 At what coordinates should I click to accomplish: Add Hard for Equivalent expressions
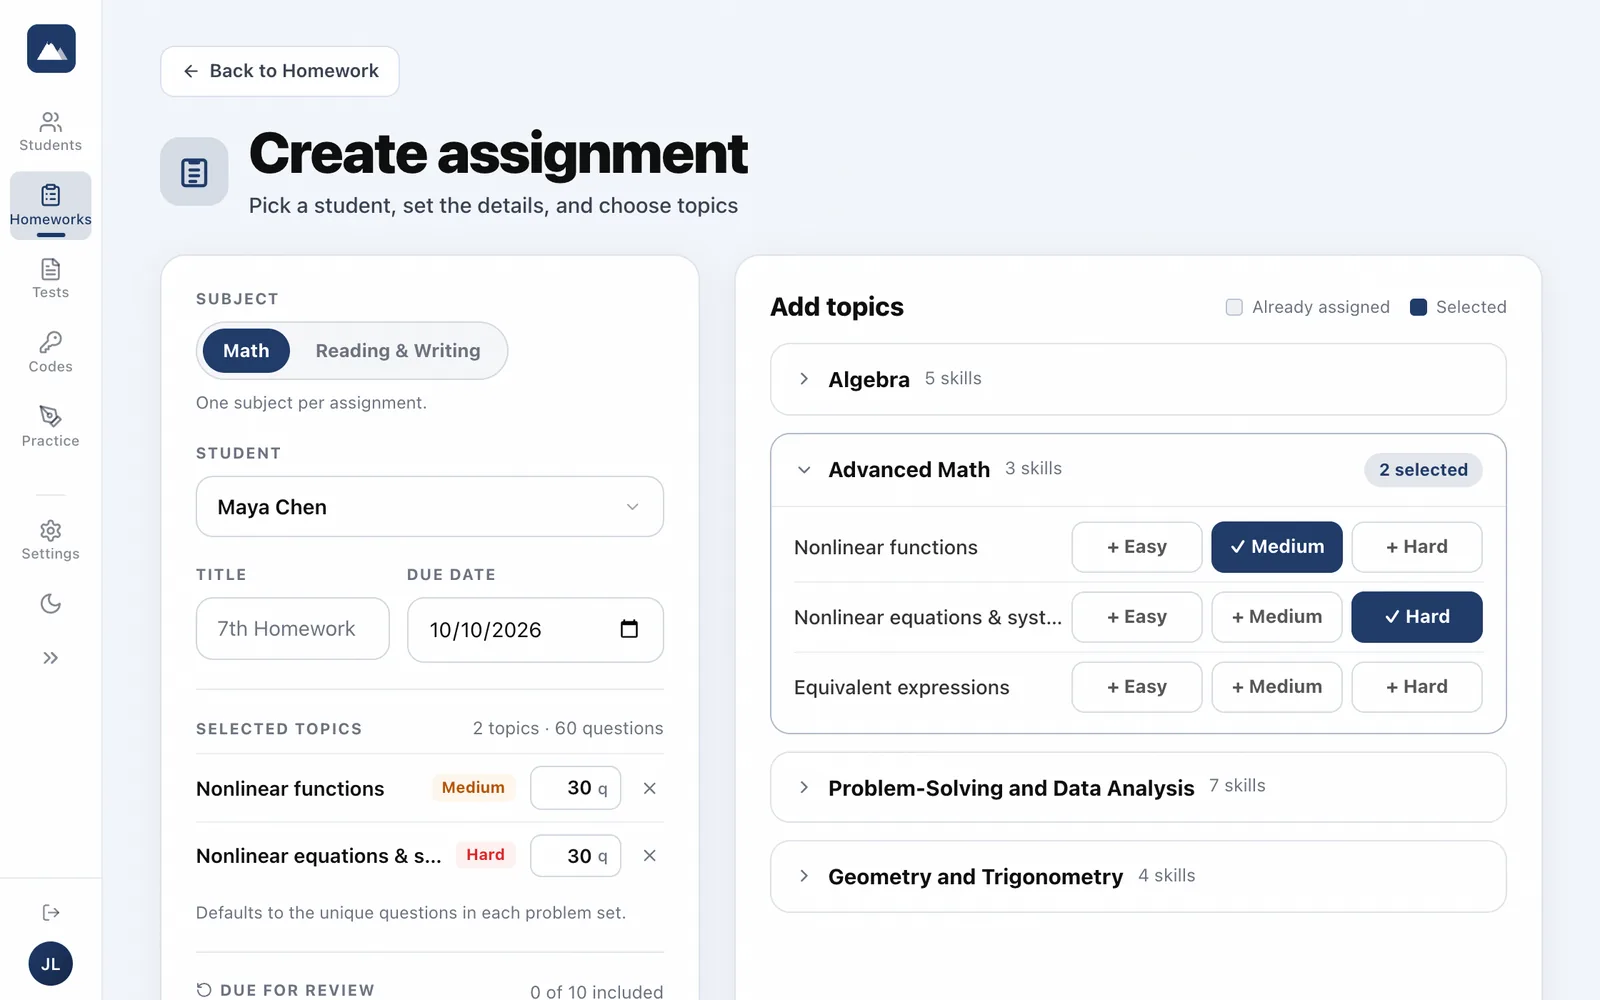(1417, 687)
